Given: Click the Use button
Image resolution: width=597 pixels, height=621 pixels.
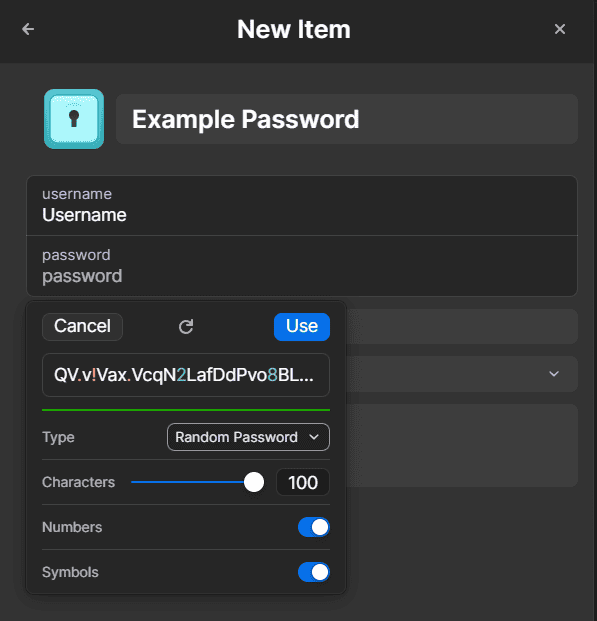Looking at the screenshot, I should click(x=302, y=327).
